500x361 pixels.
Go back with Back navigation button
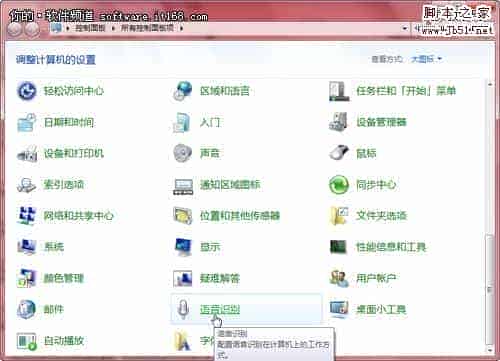(x=15, y=30)
